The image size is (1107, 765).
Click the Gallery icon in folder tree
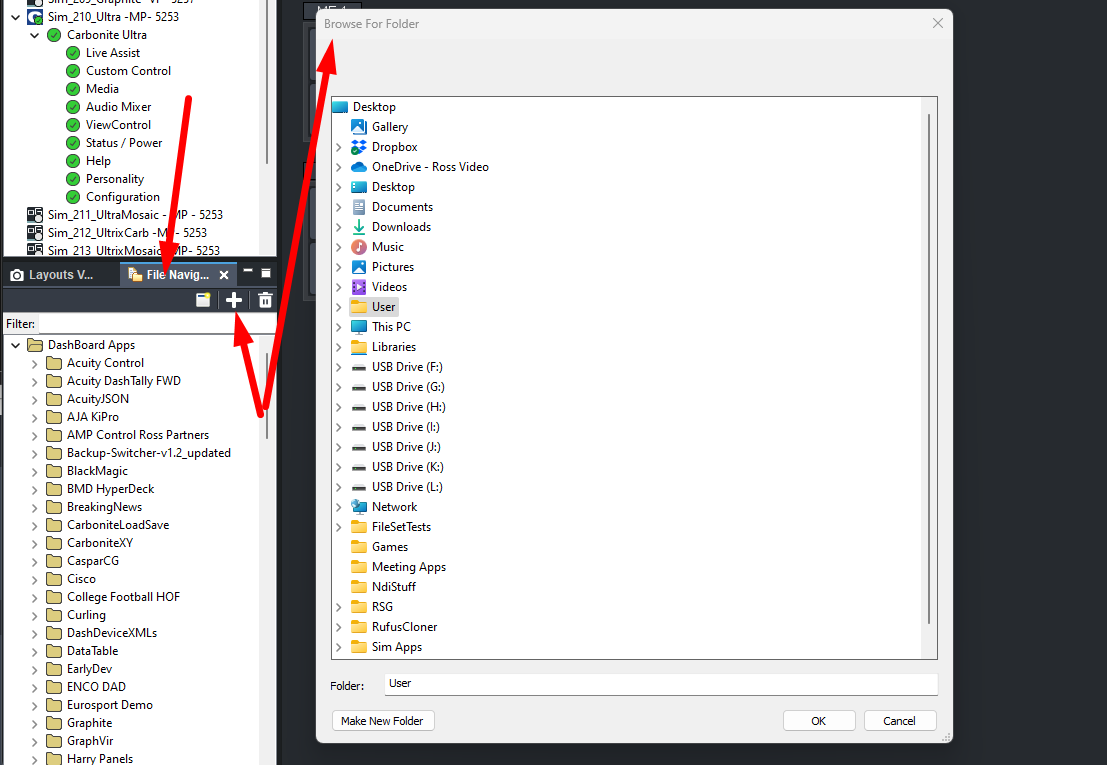pos(359,127)
